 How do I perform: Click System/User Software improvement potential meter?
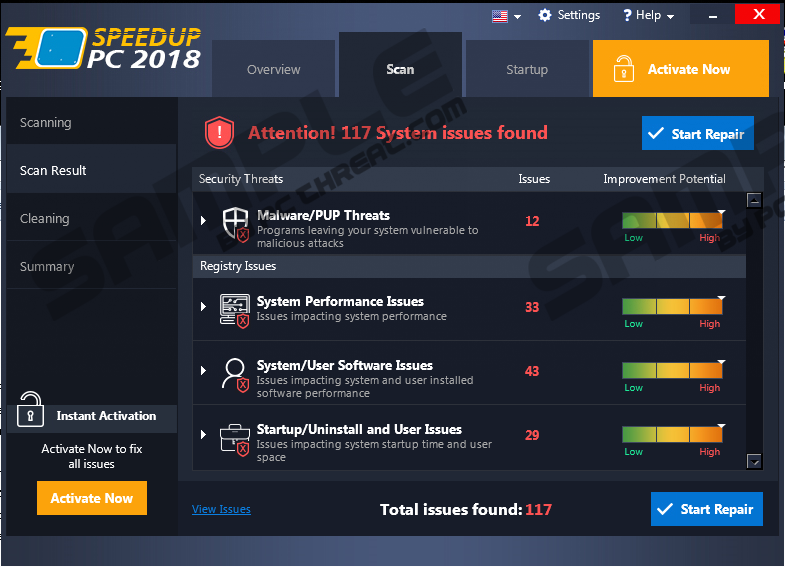coord(672,370)
